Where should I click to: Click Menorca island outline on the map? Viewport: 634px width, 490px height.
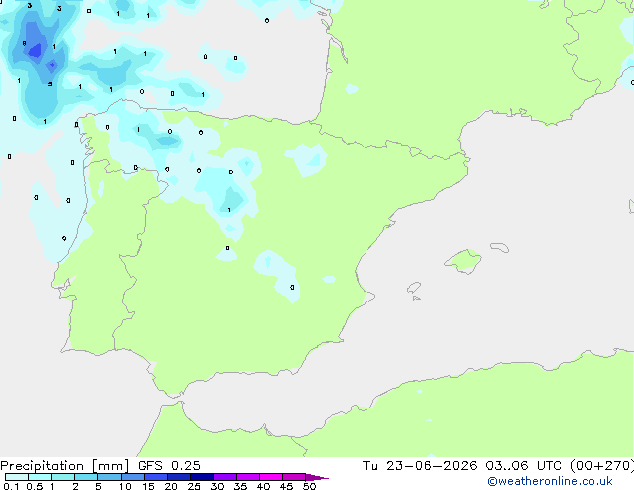click(499, 247)
